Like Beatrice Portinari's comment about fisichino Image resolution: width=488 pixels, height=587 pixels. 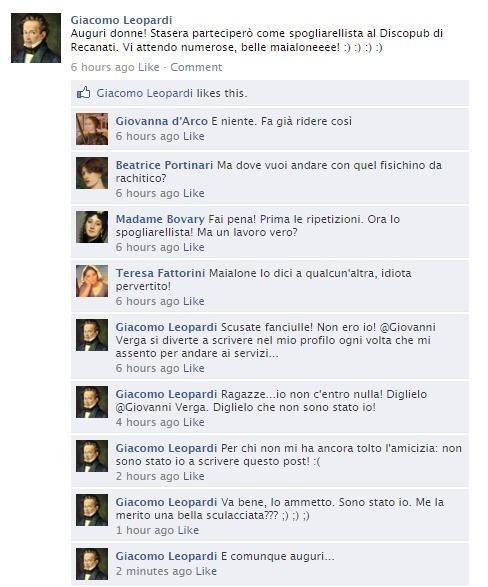[194, 193]
